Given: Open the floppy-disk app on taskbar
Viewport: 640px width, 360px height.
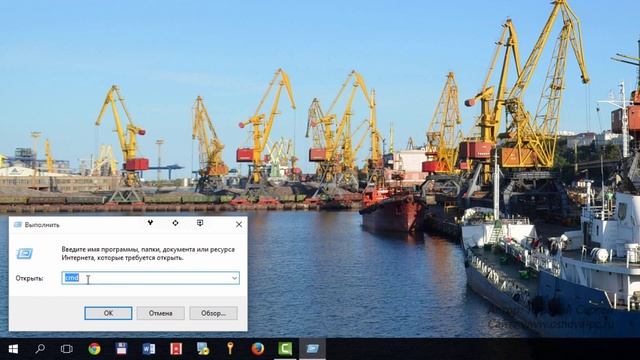Looking at the screenshot, I should (121, 349).
